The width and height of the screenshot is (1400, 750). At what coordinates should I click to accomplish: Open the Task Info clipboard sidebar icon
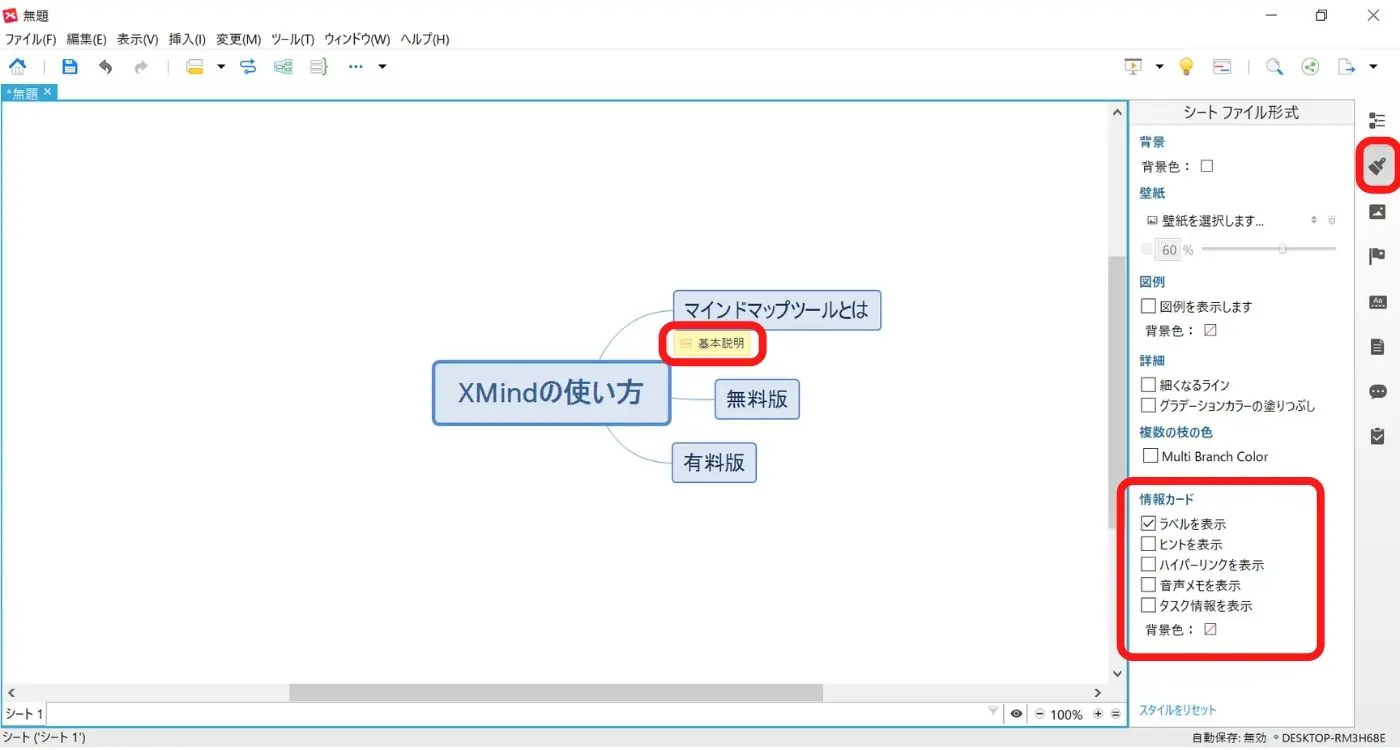1377,436
